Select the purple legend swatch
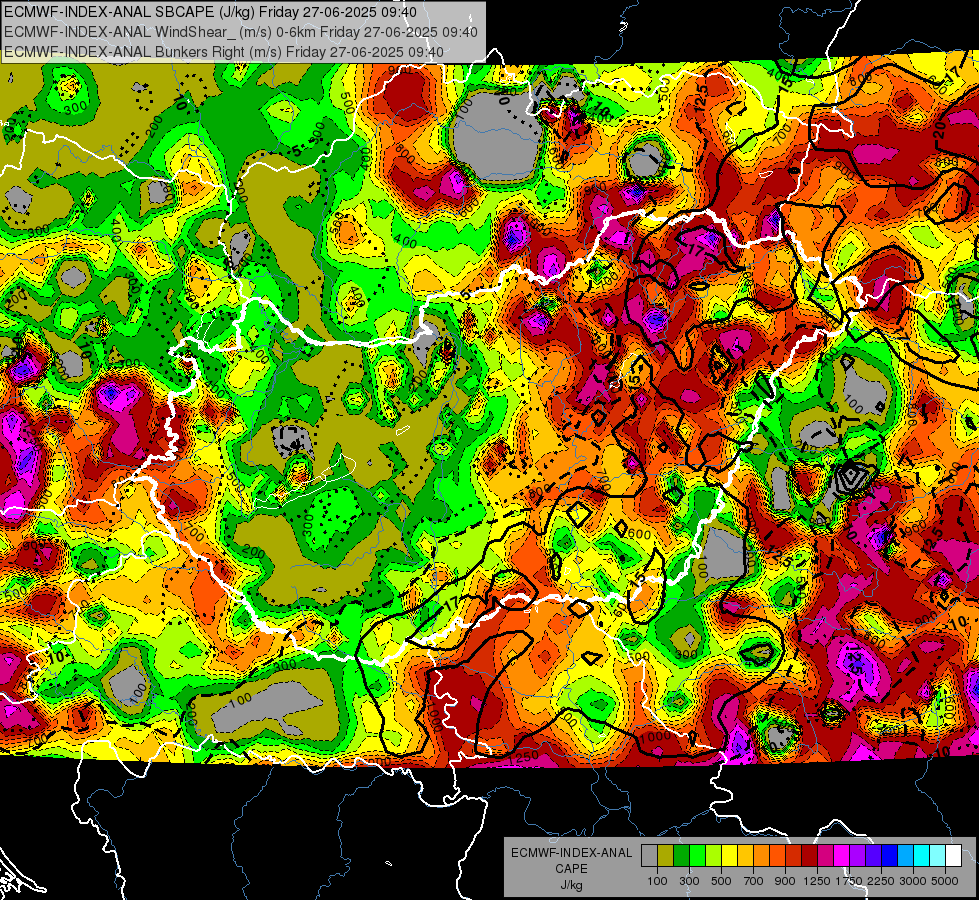This screenshot has width=979, height=900. [x=858, y=855]
